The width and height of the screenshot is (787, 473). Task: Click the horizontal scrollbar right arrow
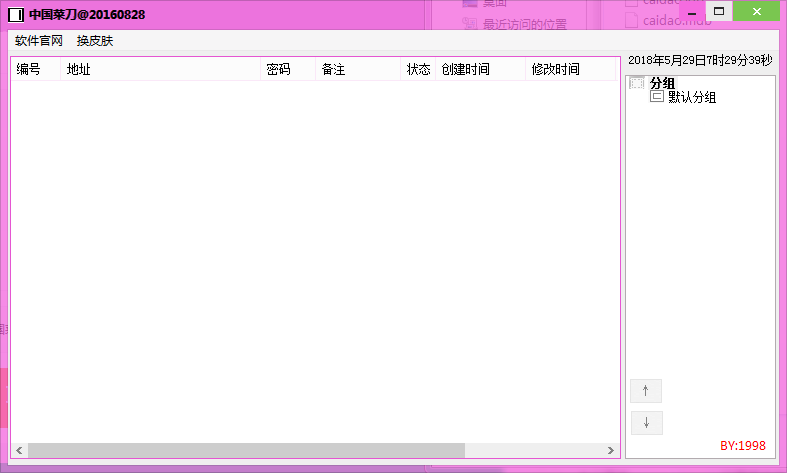pyautogui.click(x=610, y=450)
